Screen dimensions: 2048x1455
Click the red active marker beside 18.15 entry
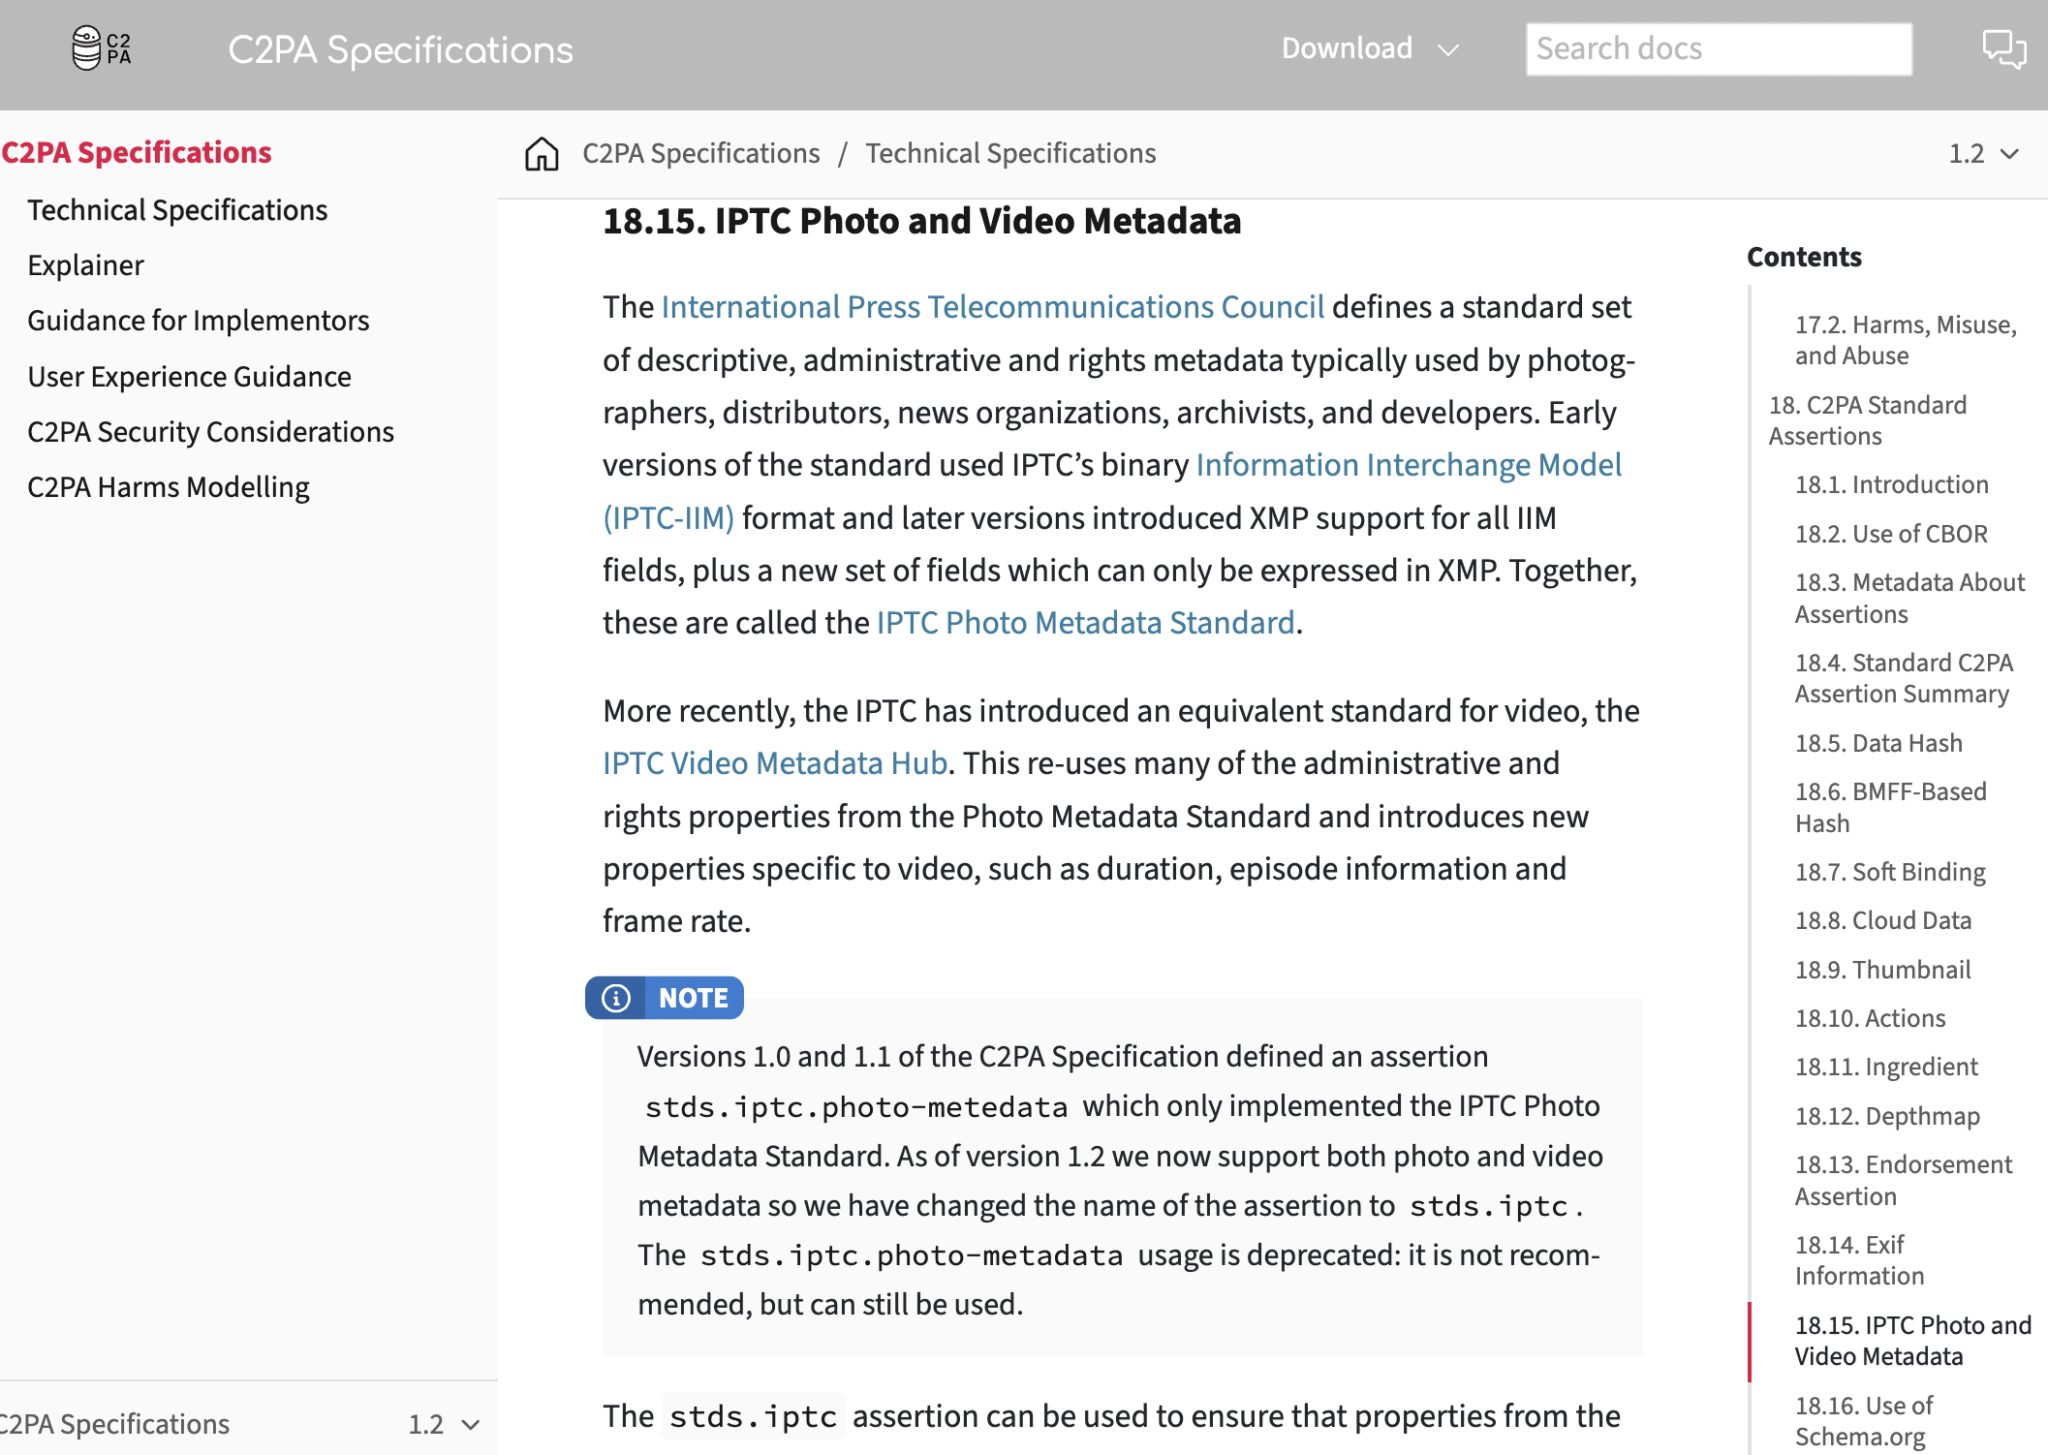click(x=1749, y=1340)
